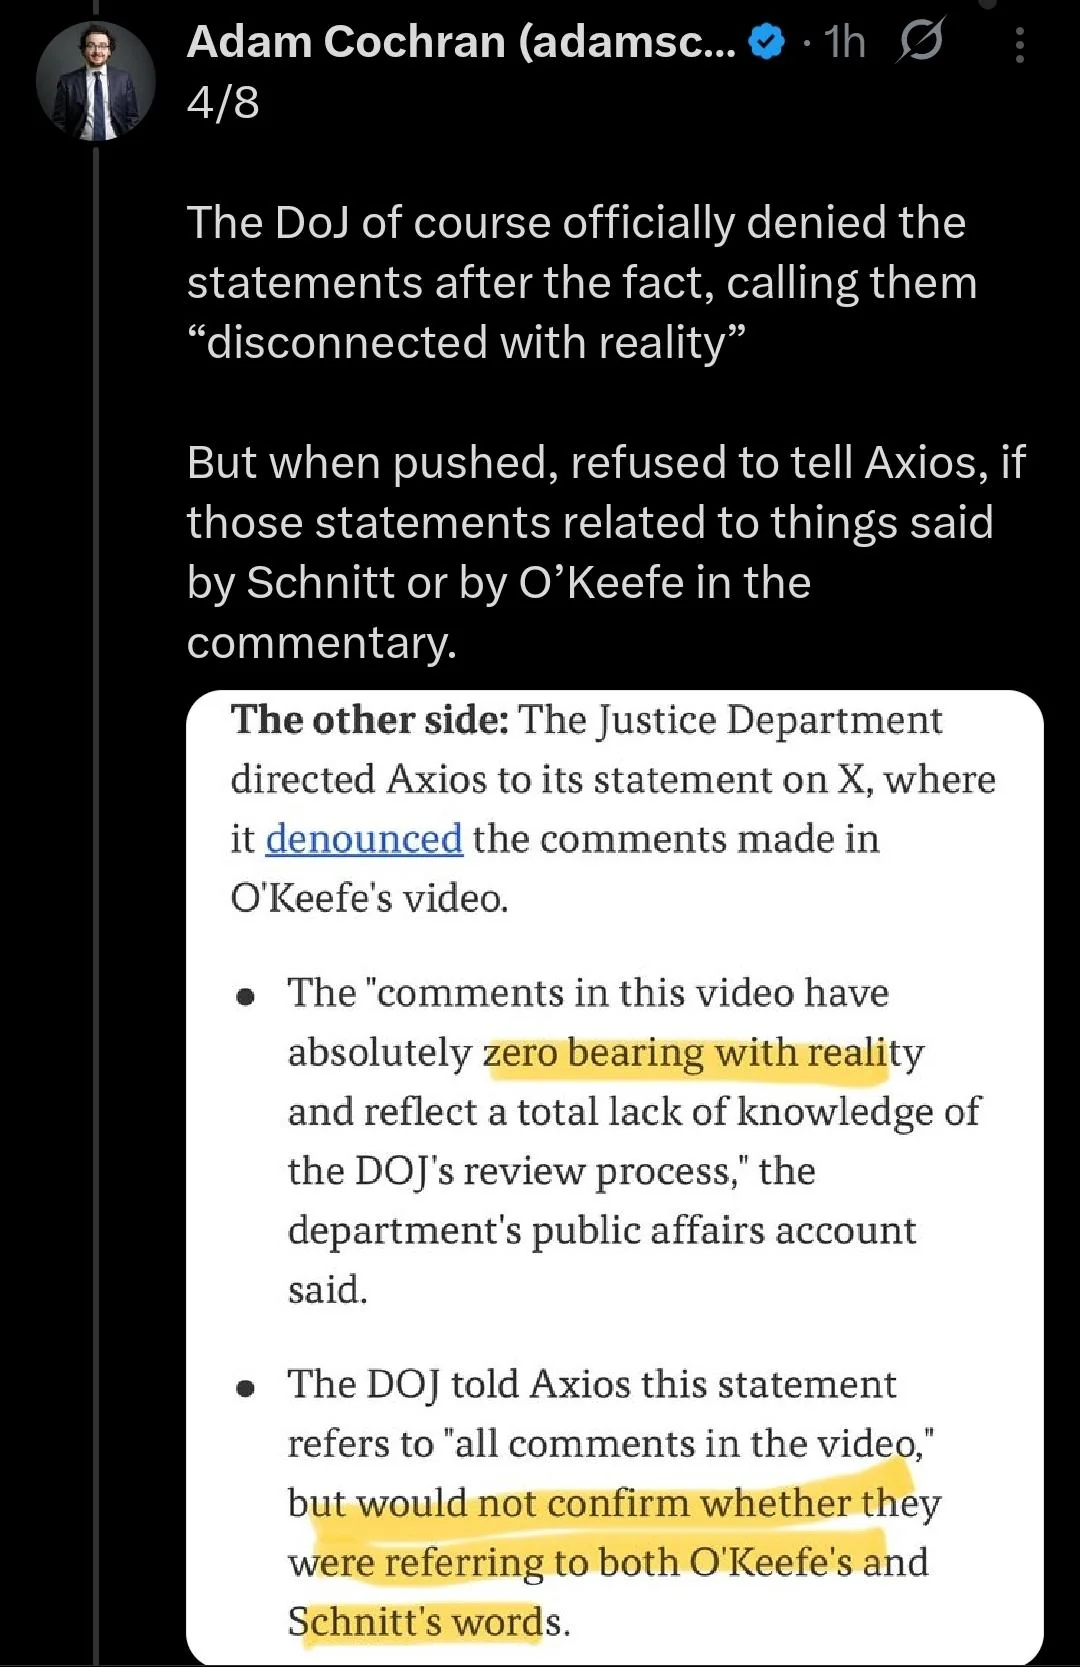Screen dimensions: 1080x1667
Task: Select the 'DoJ of course officially denied' paragraph
Action: pos(582,283)
